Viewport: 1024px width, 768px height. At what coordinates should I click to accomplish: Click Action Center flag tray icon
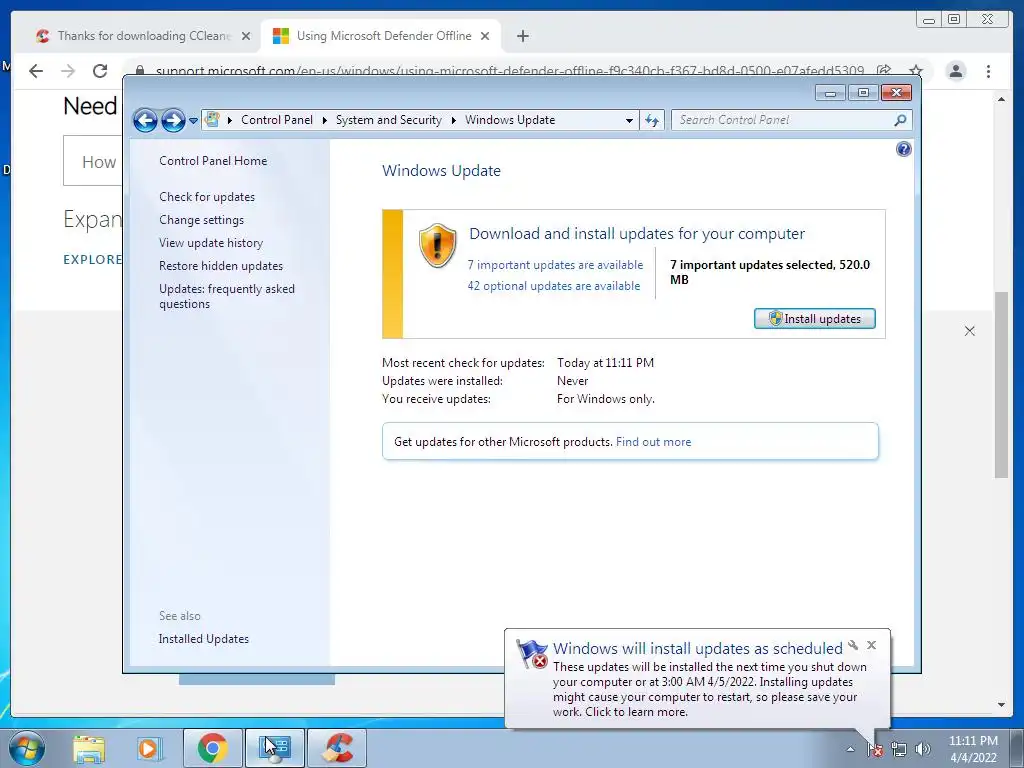click(875, 749)
